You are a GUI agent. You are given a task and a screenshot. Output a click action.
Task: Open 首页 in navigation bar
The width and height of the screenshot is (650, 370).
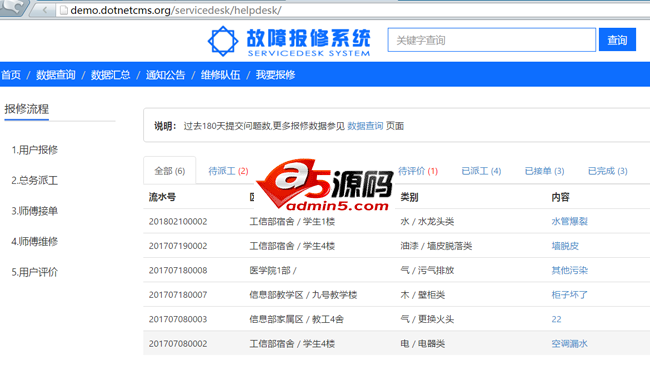11,75
